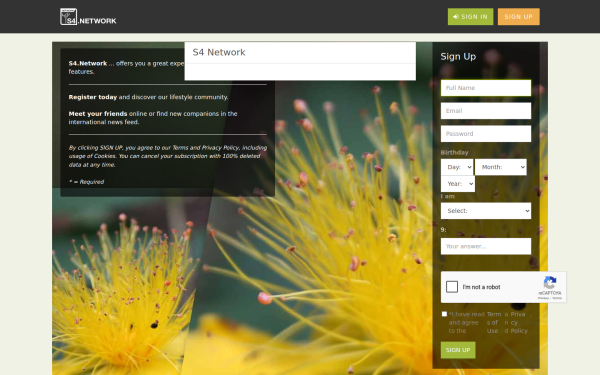600x375 pixels.
Task: Focus the Full Name field
Action: click(486, 88)
